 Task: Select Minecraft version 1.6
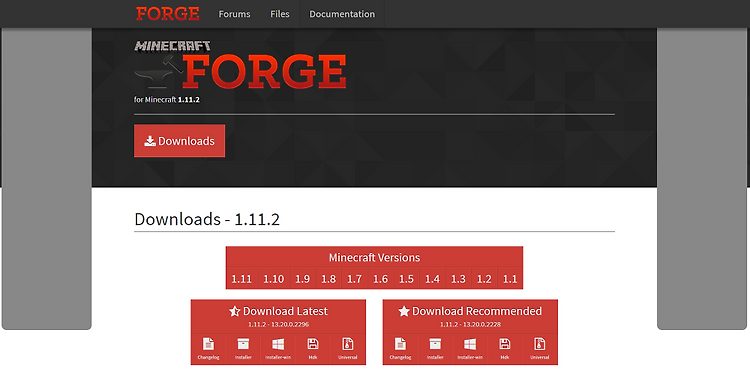pos(380,279)
